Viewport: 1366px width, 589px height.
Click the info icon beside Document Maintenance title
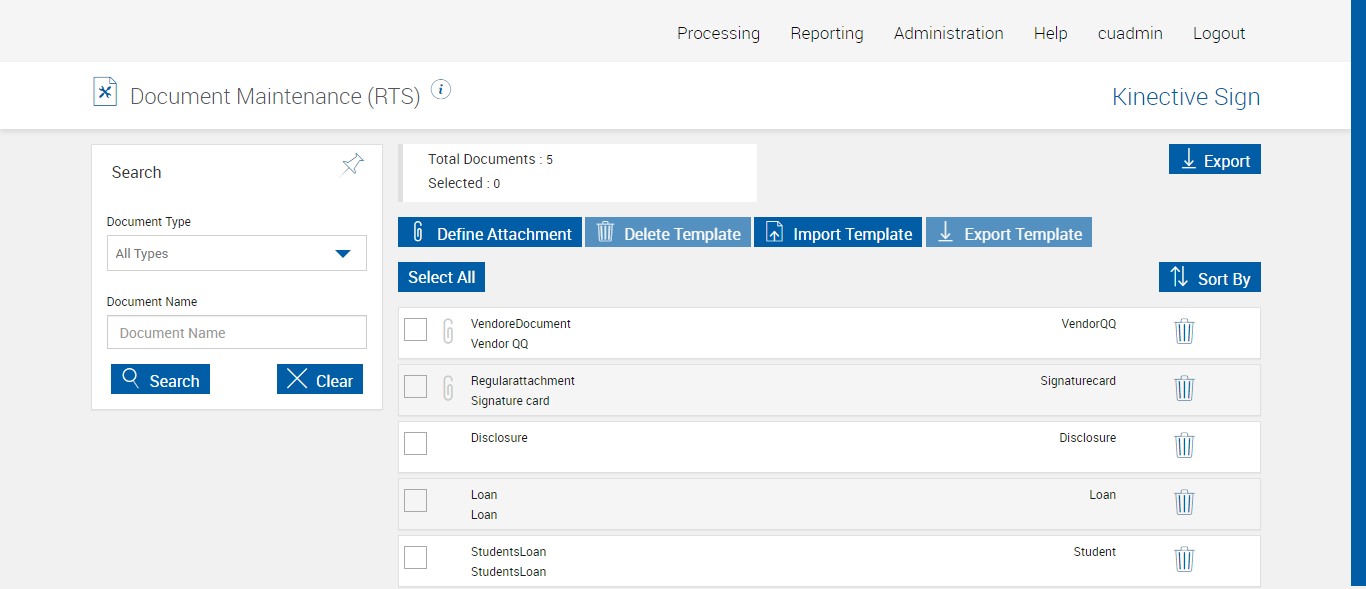[x=441, y=90]
